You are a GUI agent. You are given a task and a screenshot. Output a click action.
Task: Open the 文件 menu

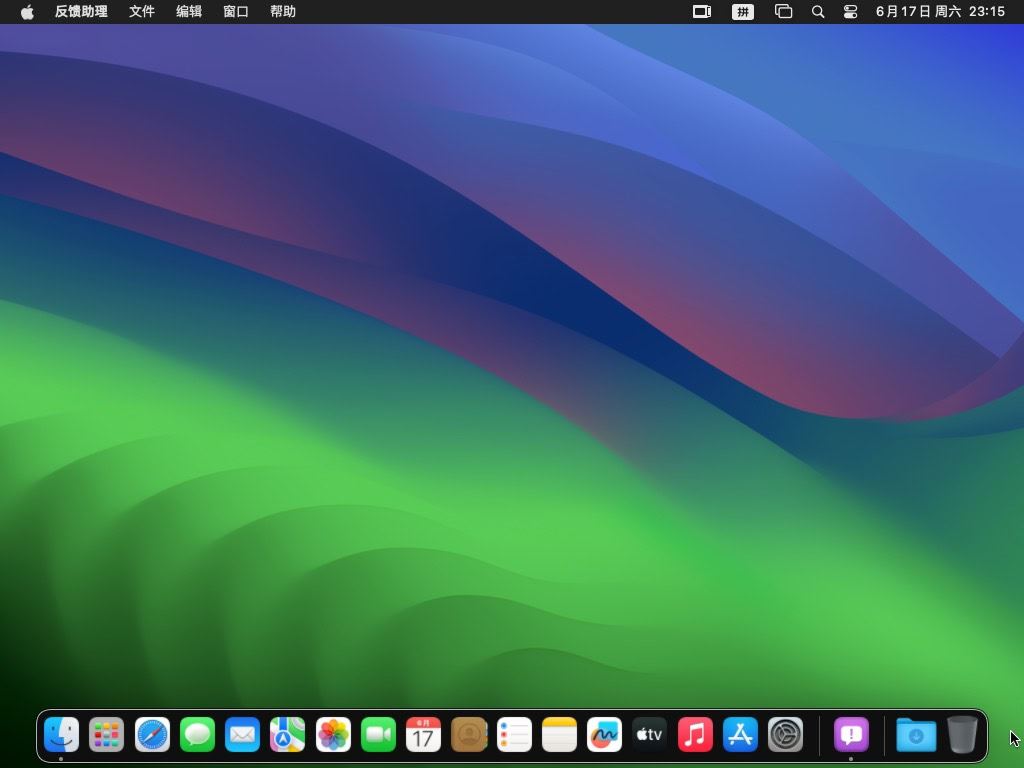tap(142, 12)
